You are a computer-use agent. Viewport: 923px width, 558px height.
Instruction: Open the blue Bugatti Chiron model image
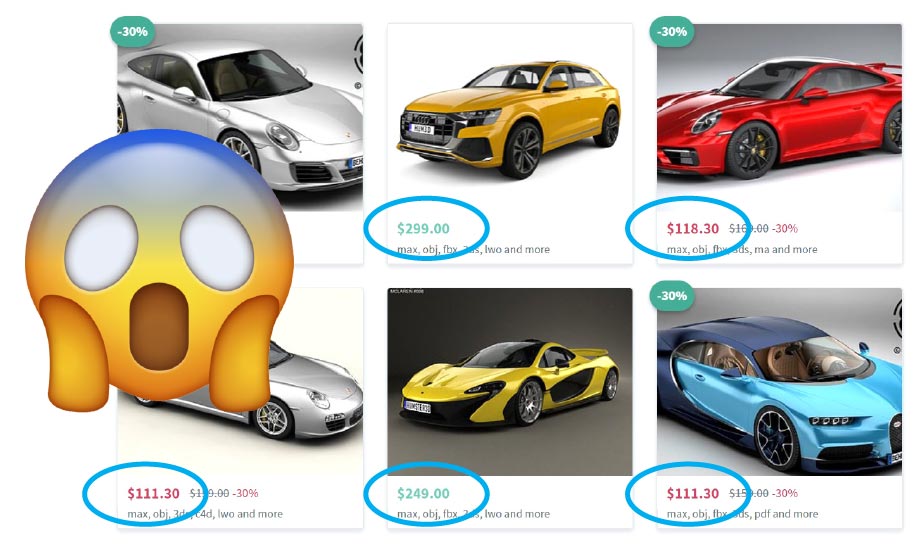pos(779,381)
